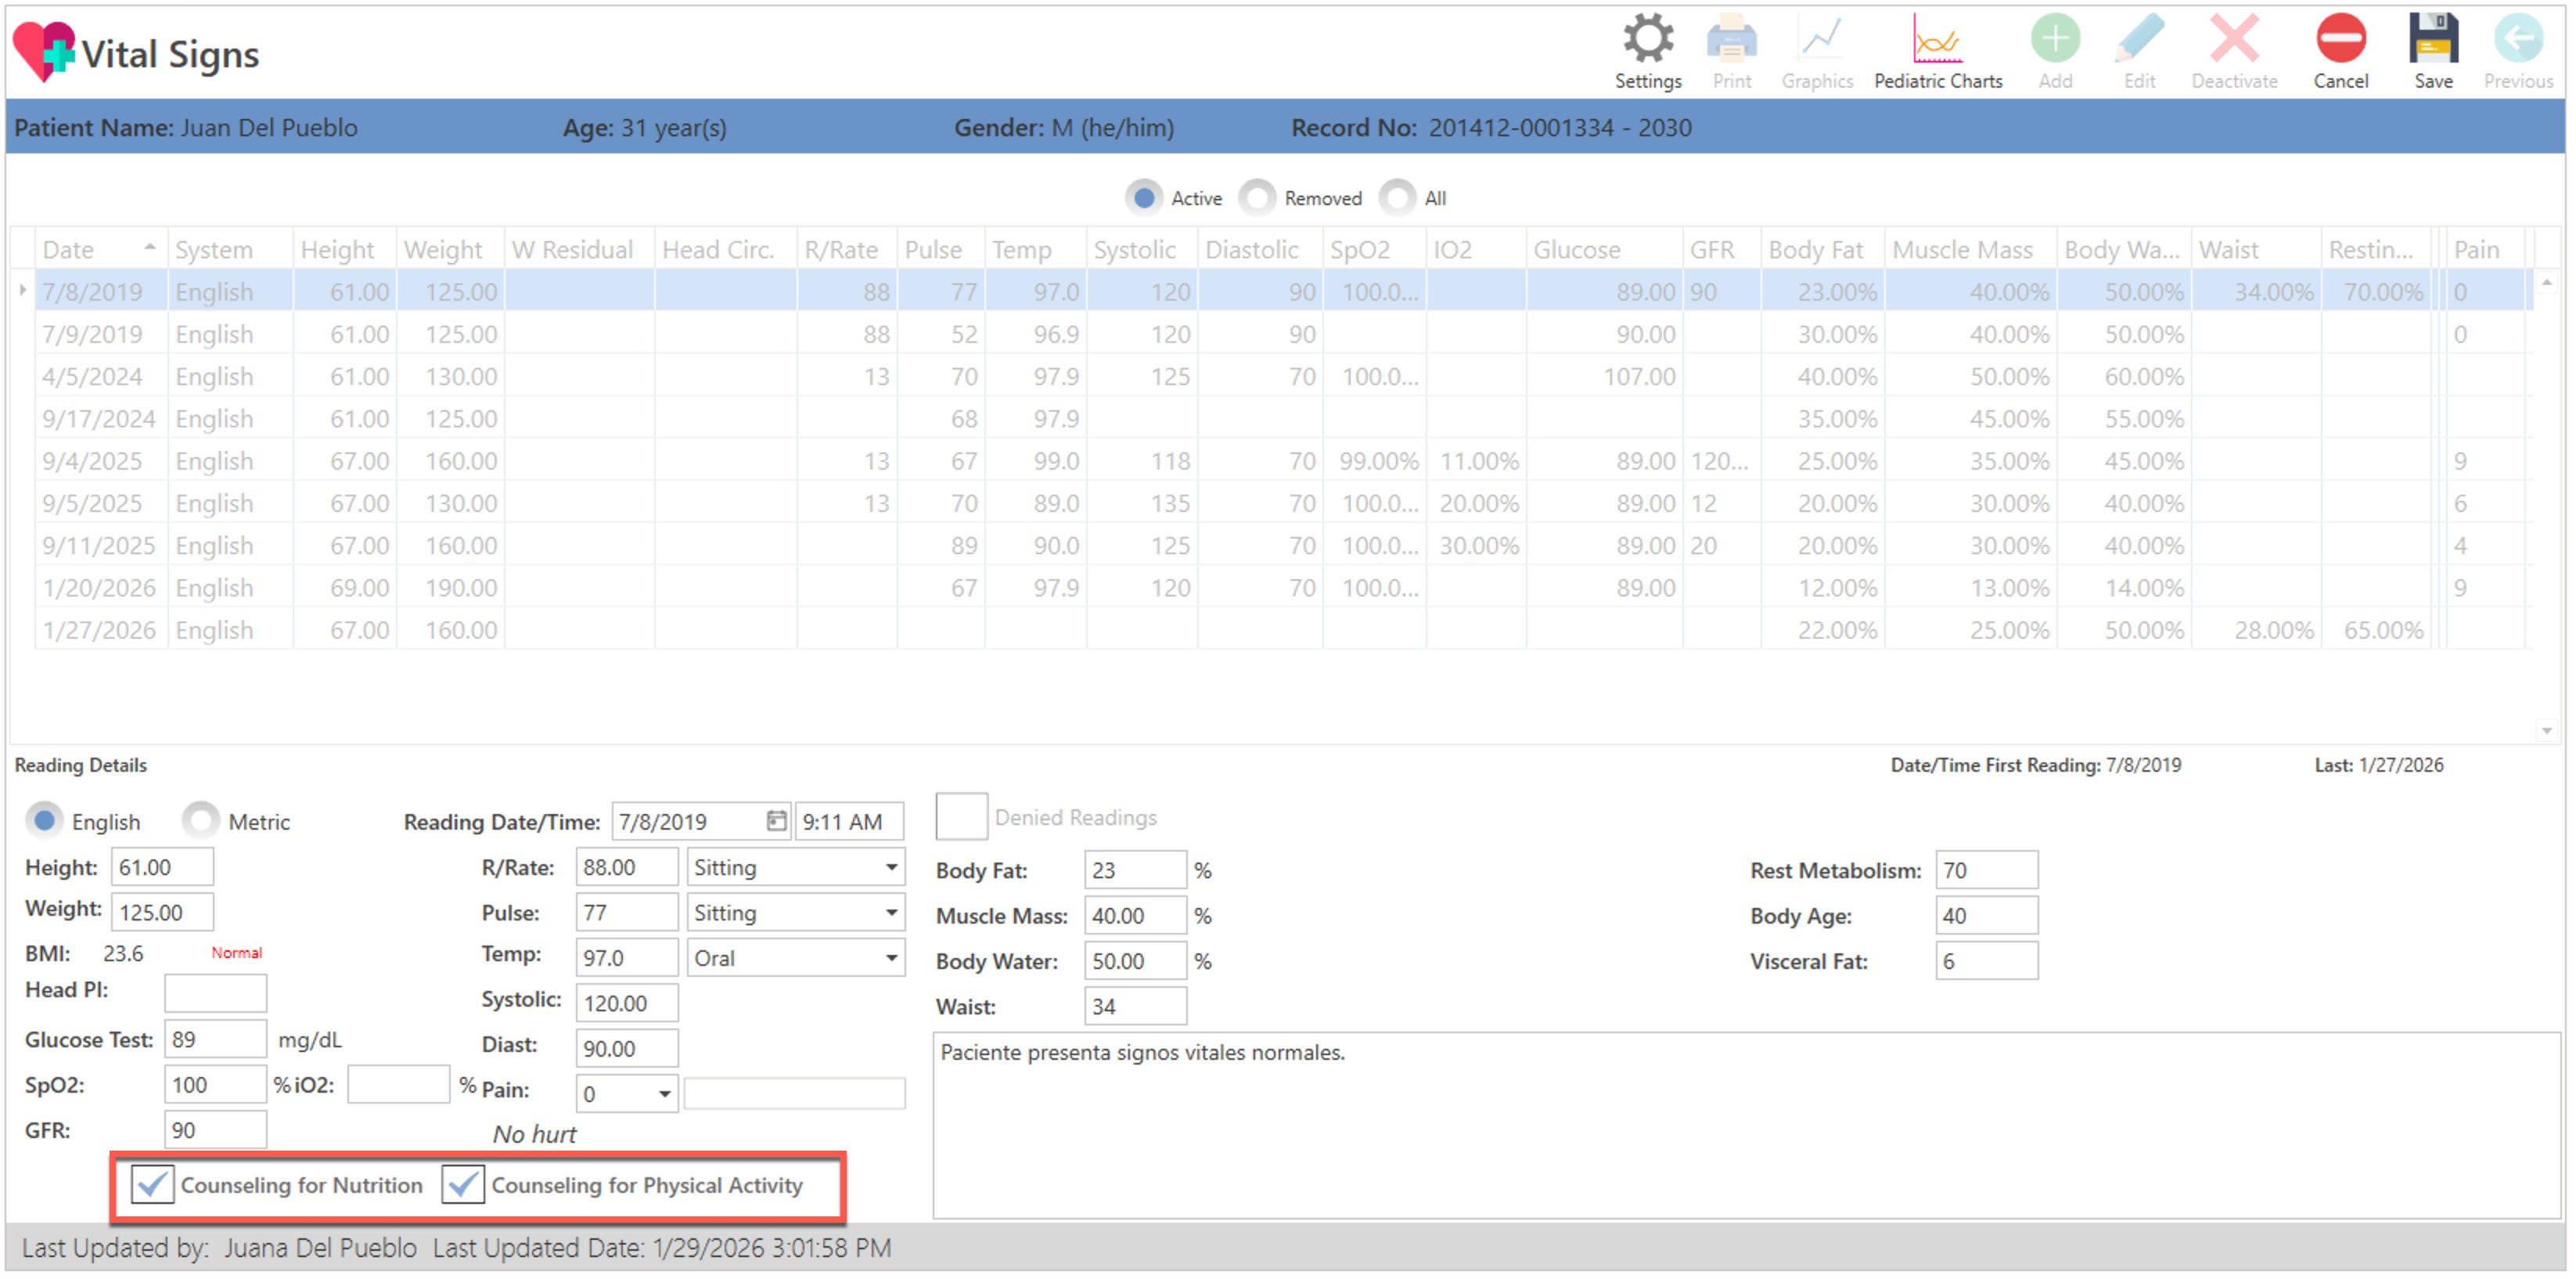This screenshot has height=1279, width=2576.
Task: Expand the R/Rate position Sitting dropdown
Action: tap(890, 867)
